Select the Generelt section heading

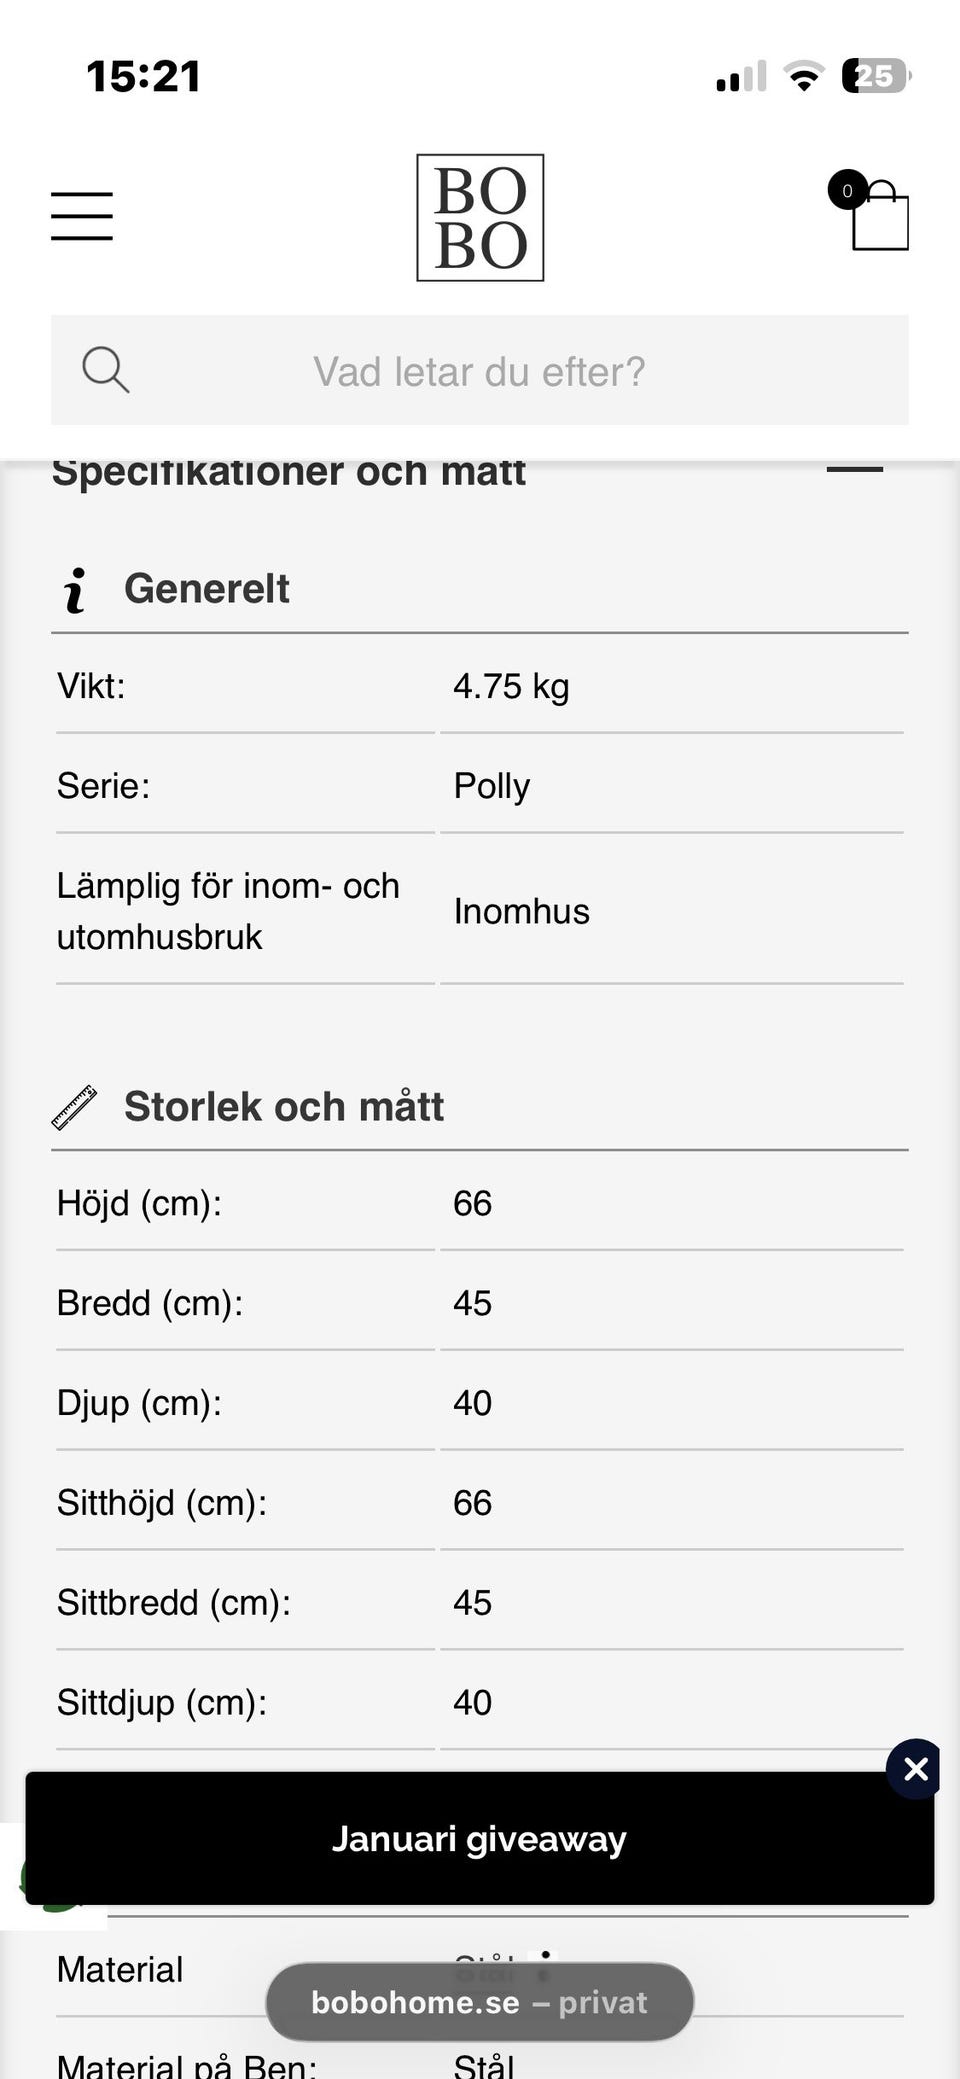[207, 589]
